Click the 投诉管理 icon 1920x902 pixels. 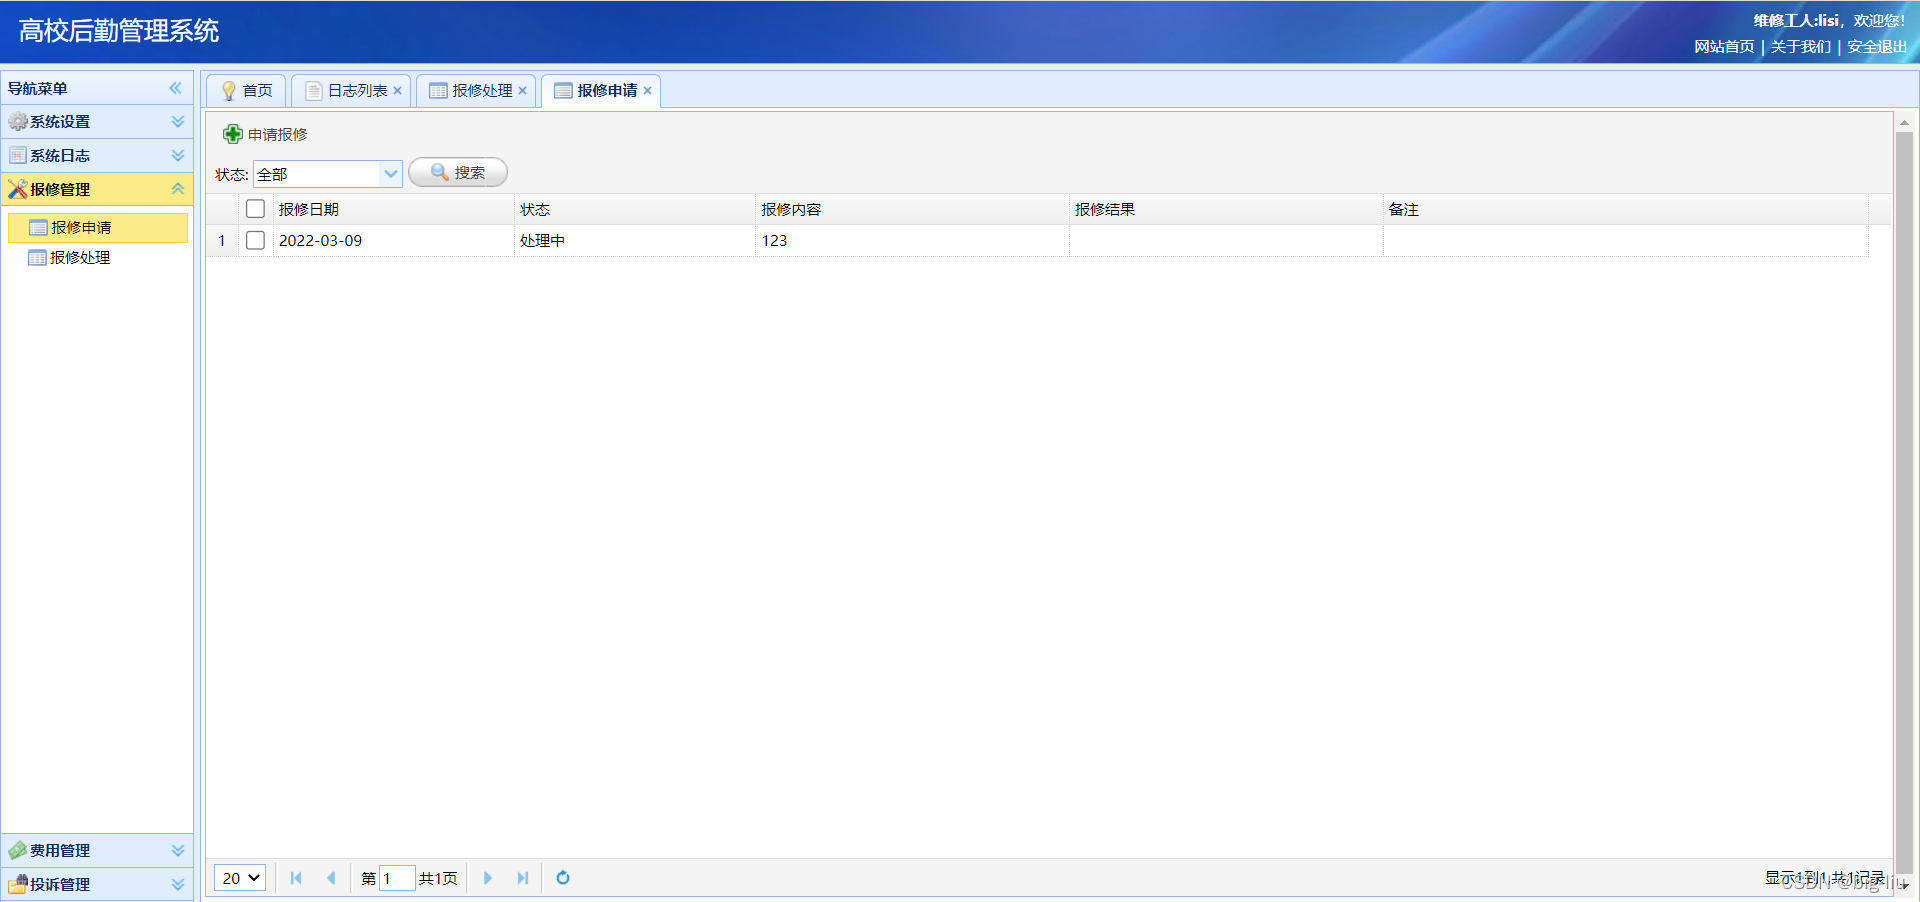(18, 884)
